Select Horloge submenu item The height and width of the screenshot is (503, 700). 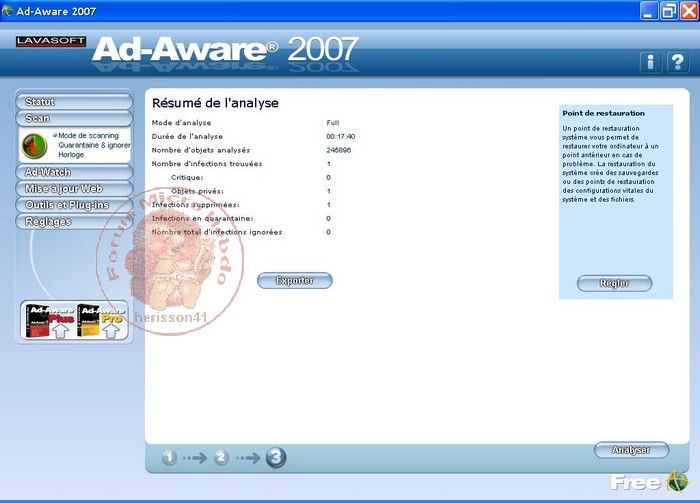pyautogui.click(x=71, y=154)
